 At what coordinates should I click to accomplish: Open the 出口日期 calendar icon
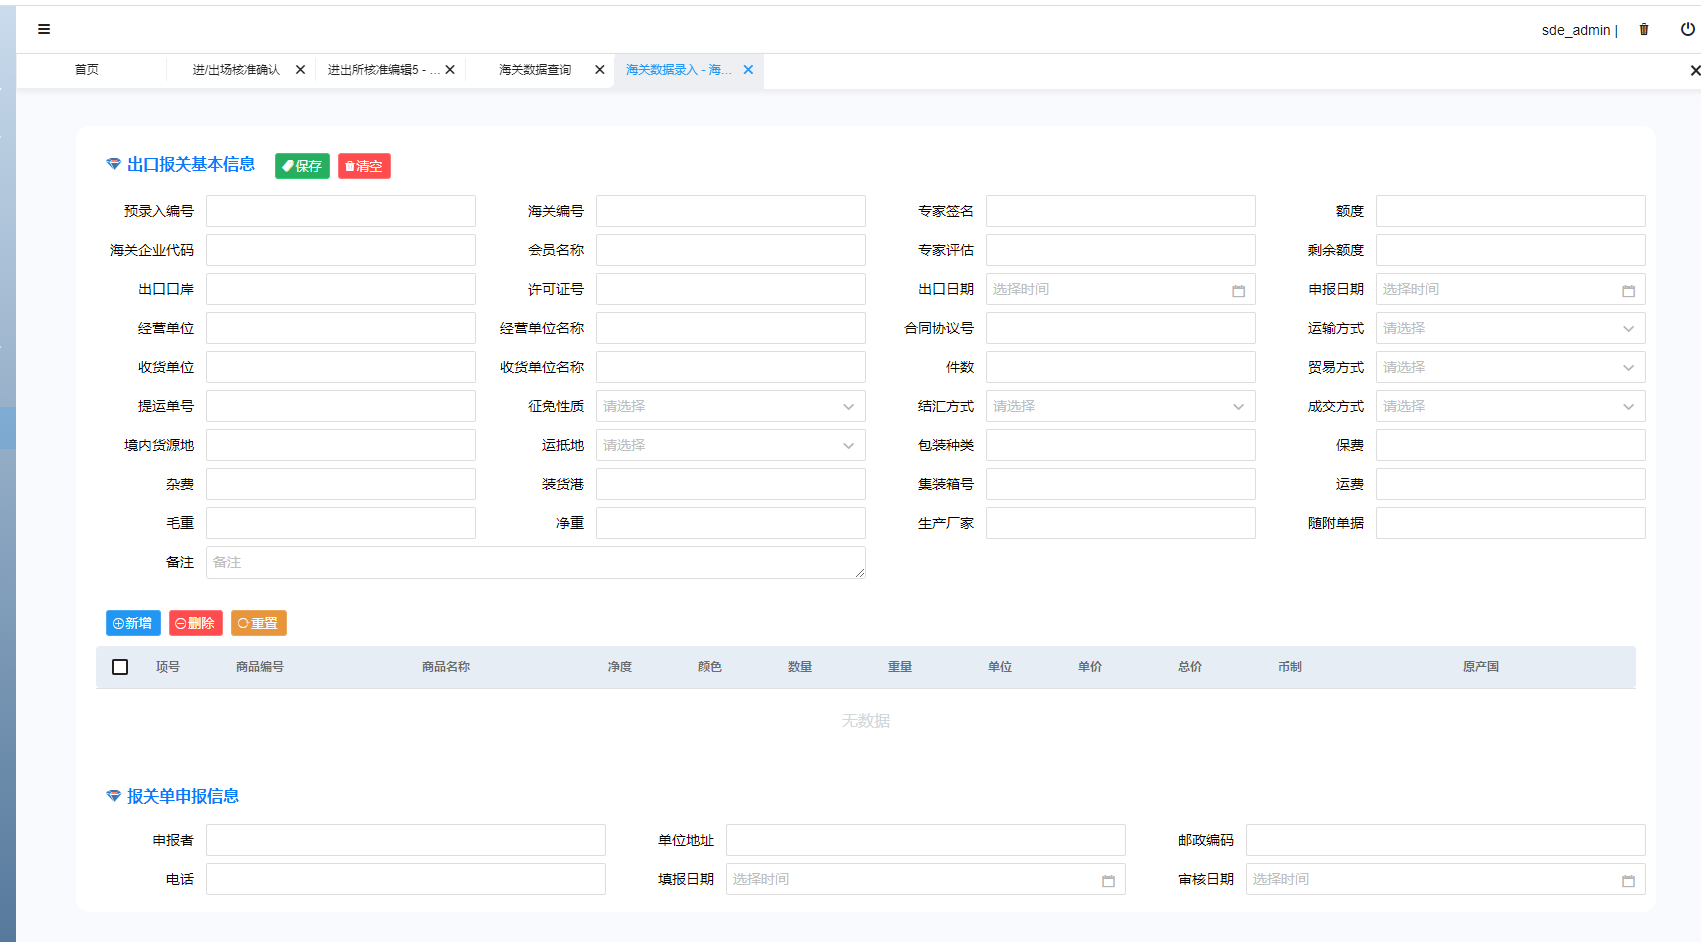[x=1238, y=290]
